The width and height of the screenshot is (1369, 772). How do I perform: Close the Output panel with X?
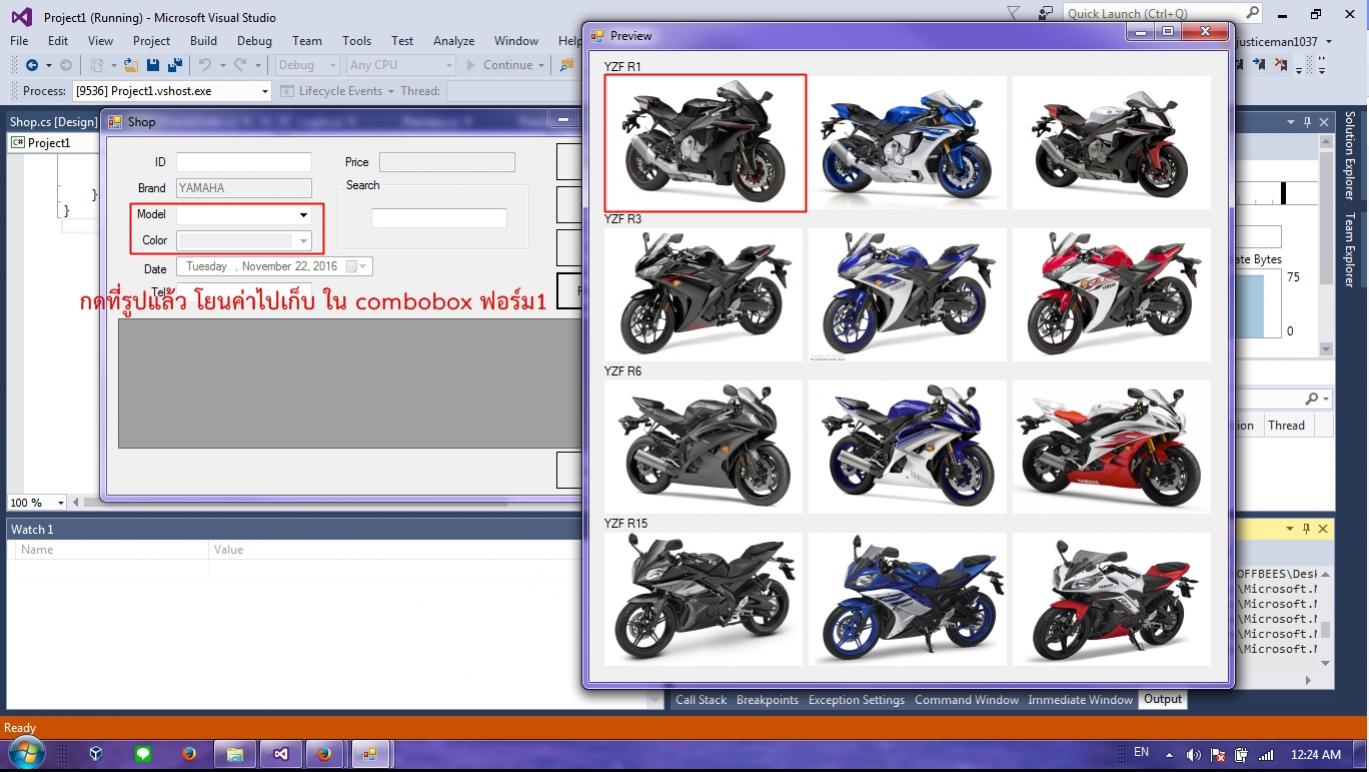(x=1323, y=528)
